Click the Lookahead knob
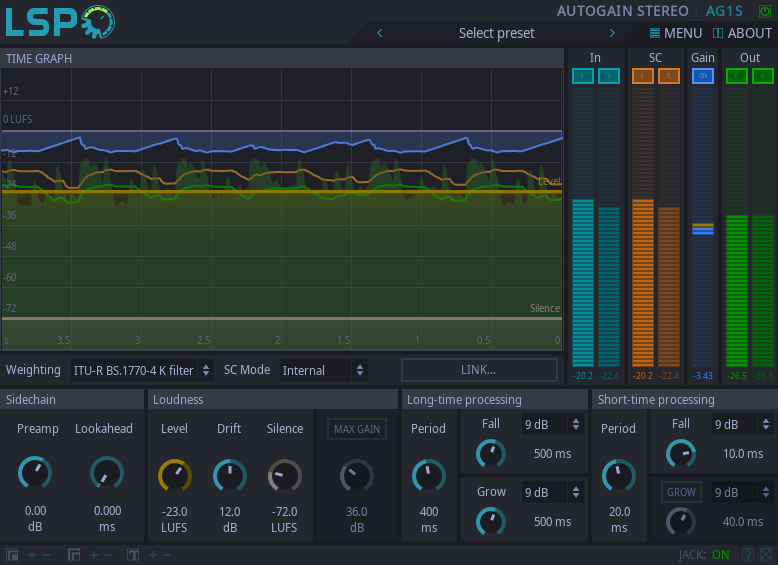Screen dimensions: 778x565 tap(107, 473)
